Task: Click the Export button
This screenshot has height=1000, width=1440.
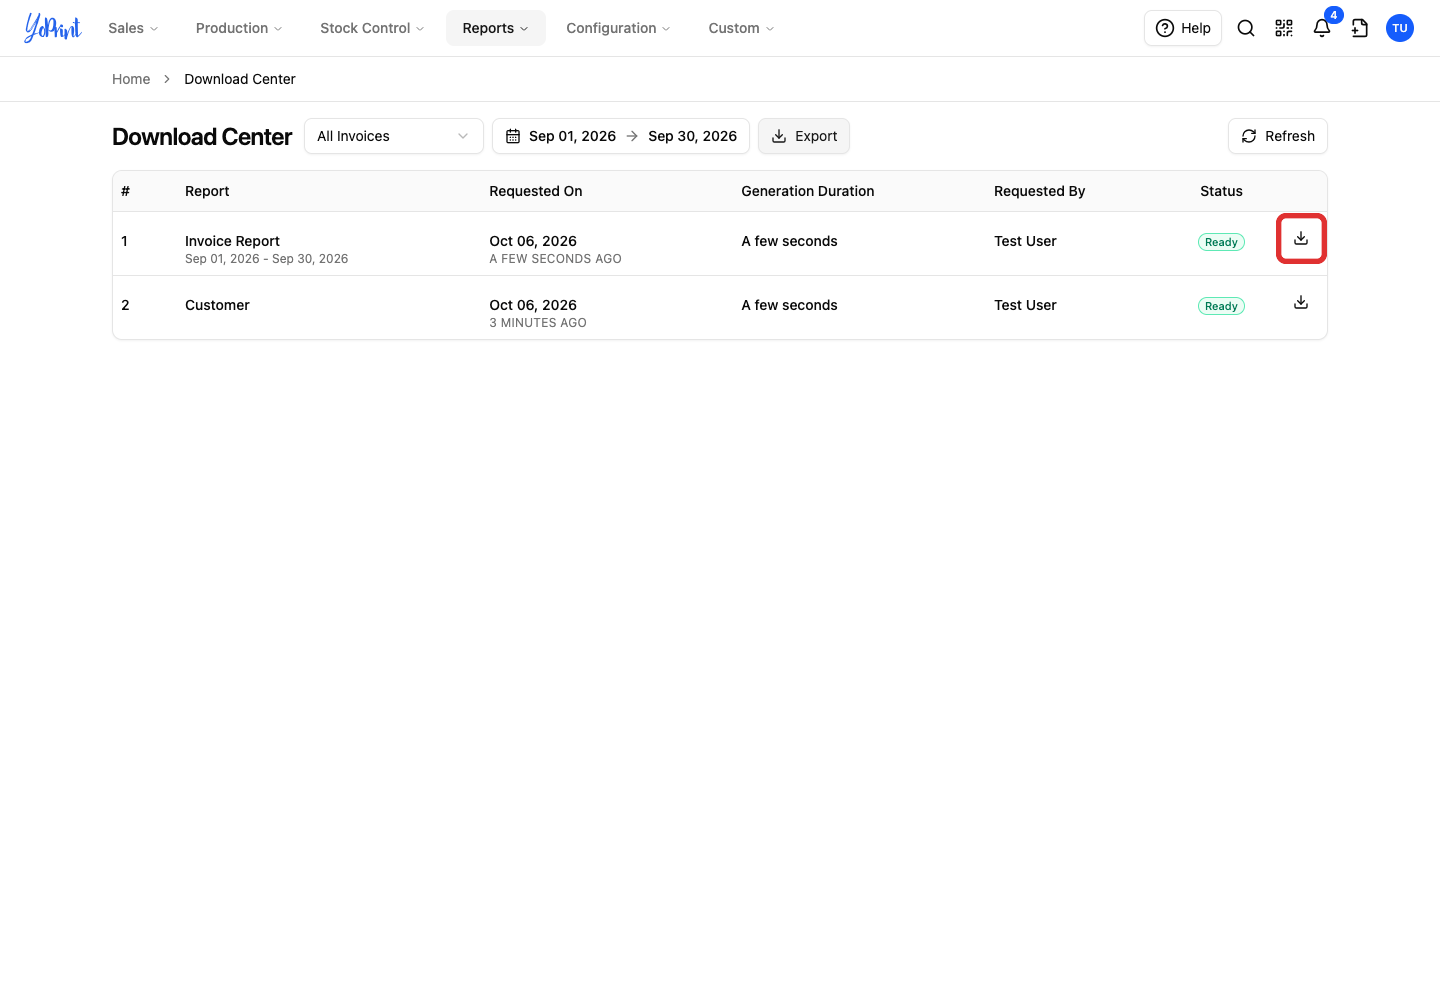Action: (804, 136)
